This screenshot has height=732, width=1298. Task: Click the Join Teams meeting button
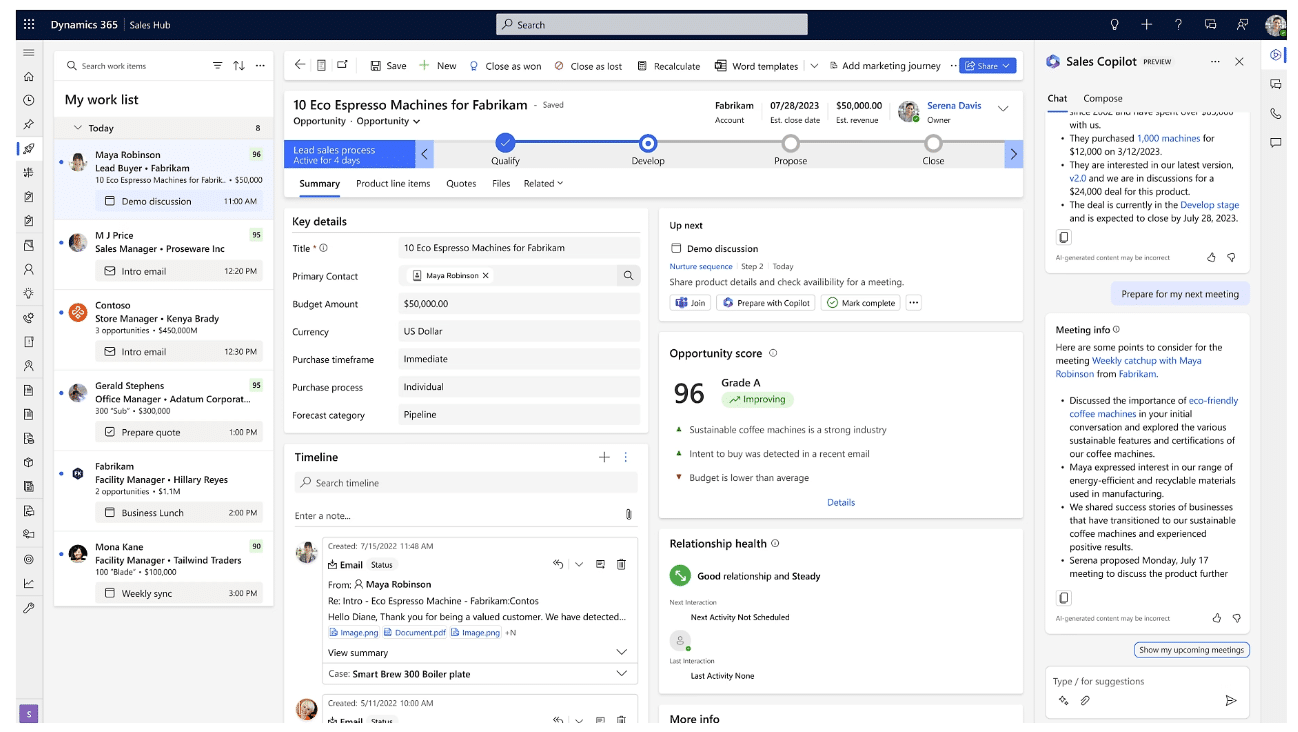click(x=690, y=302)
